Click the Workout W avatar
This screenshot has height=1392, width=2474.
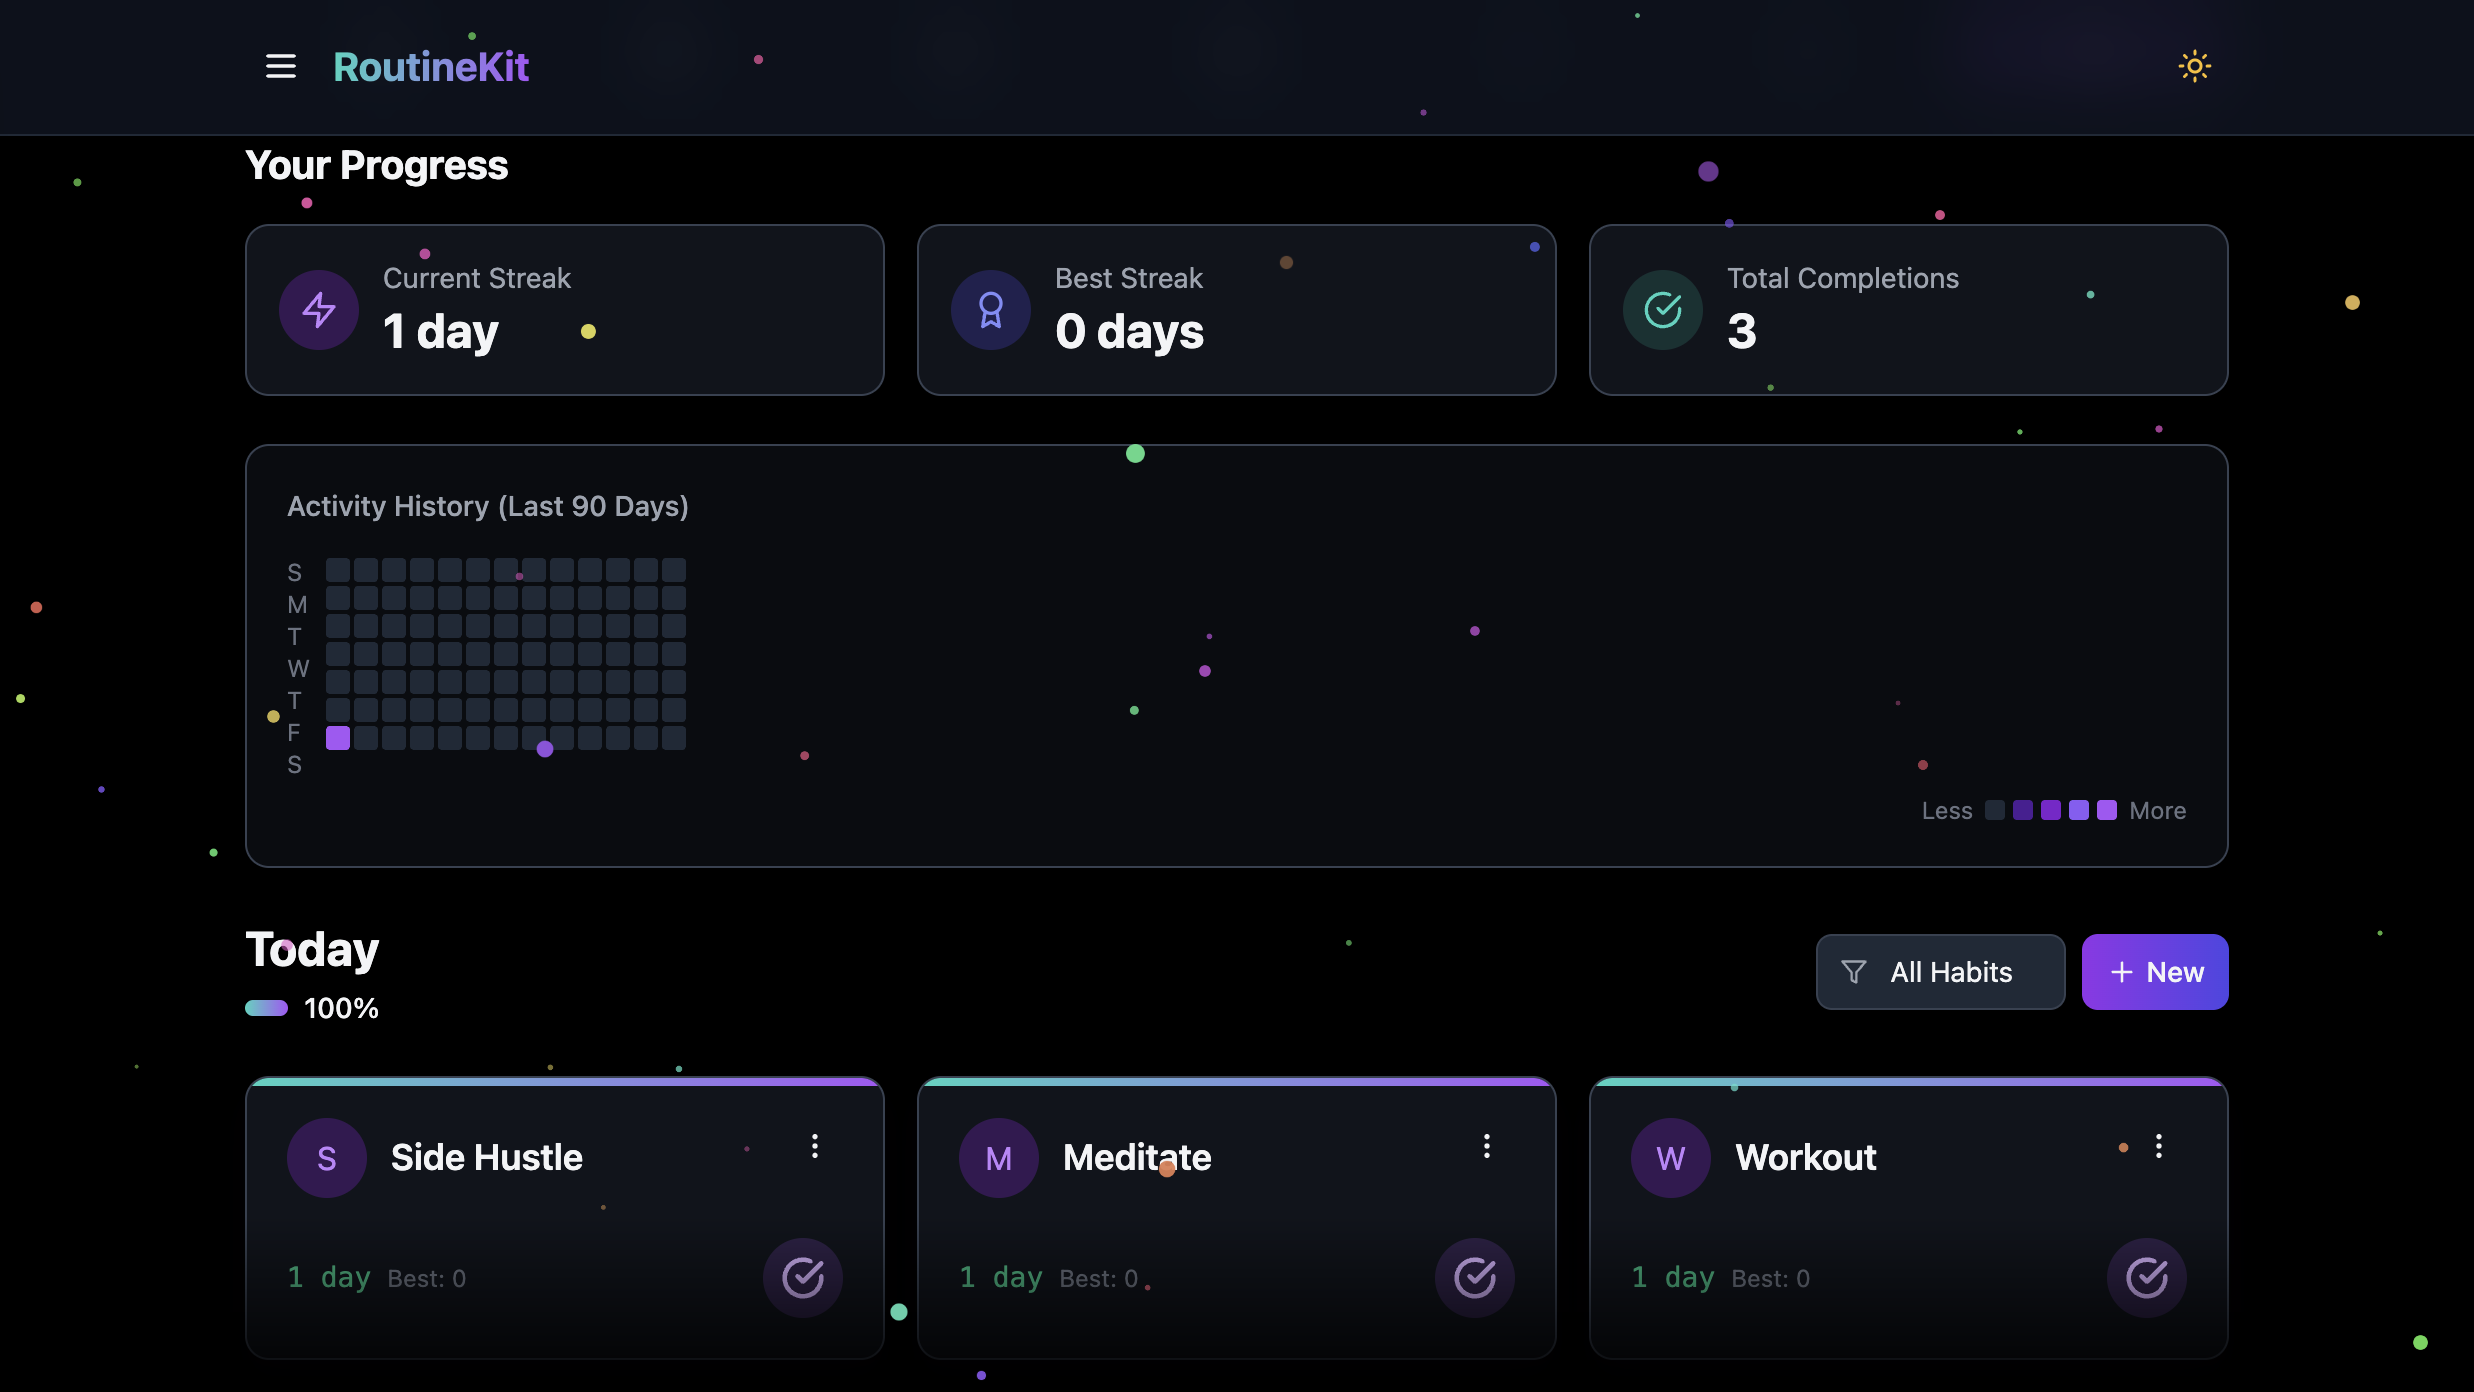(1670, 1158)
